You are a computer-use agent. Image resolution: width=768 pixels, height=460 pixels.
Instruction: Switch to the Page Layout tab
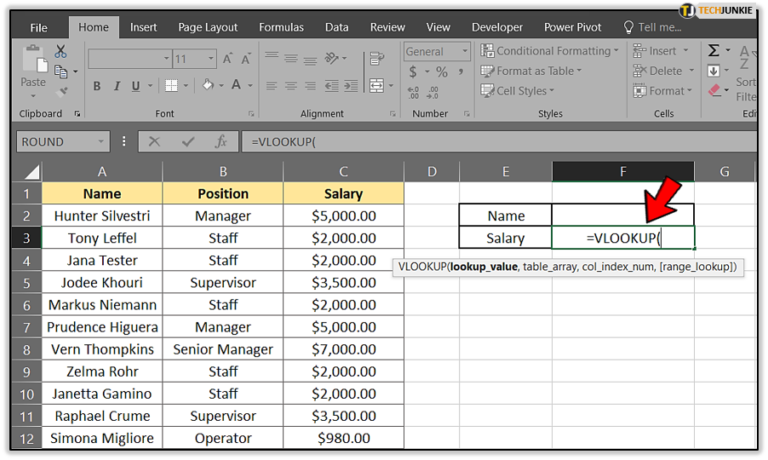click(x=208, y=27)
